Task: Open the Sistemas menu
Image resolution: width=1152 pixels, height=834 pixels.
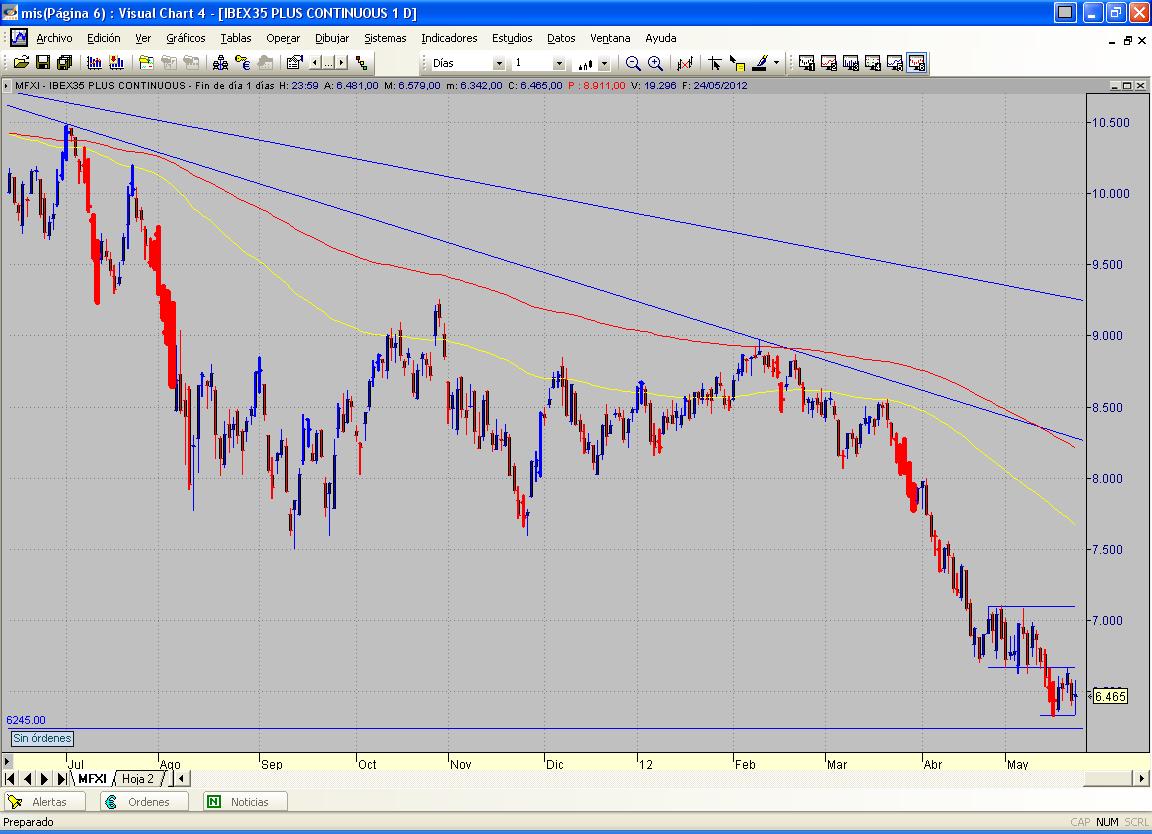Action: click(385, 38)
